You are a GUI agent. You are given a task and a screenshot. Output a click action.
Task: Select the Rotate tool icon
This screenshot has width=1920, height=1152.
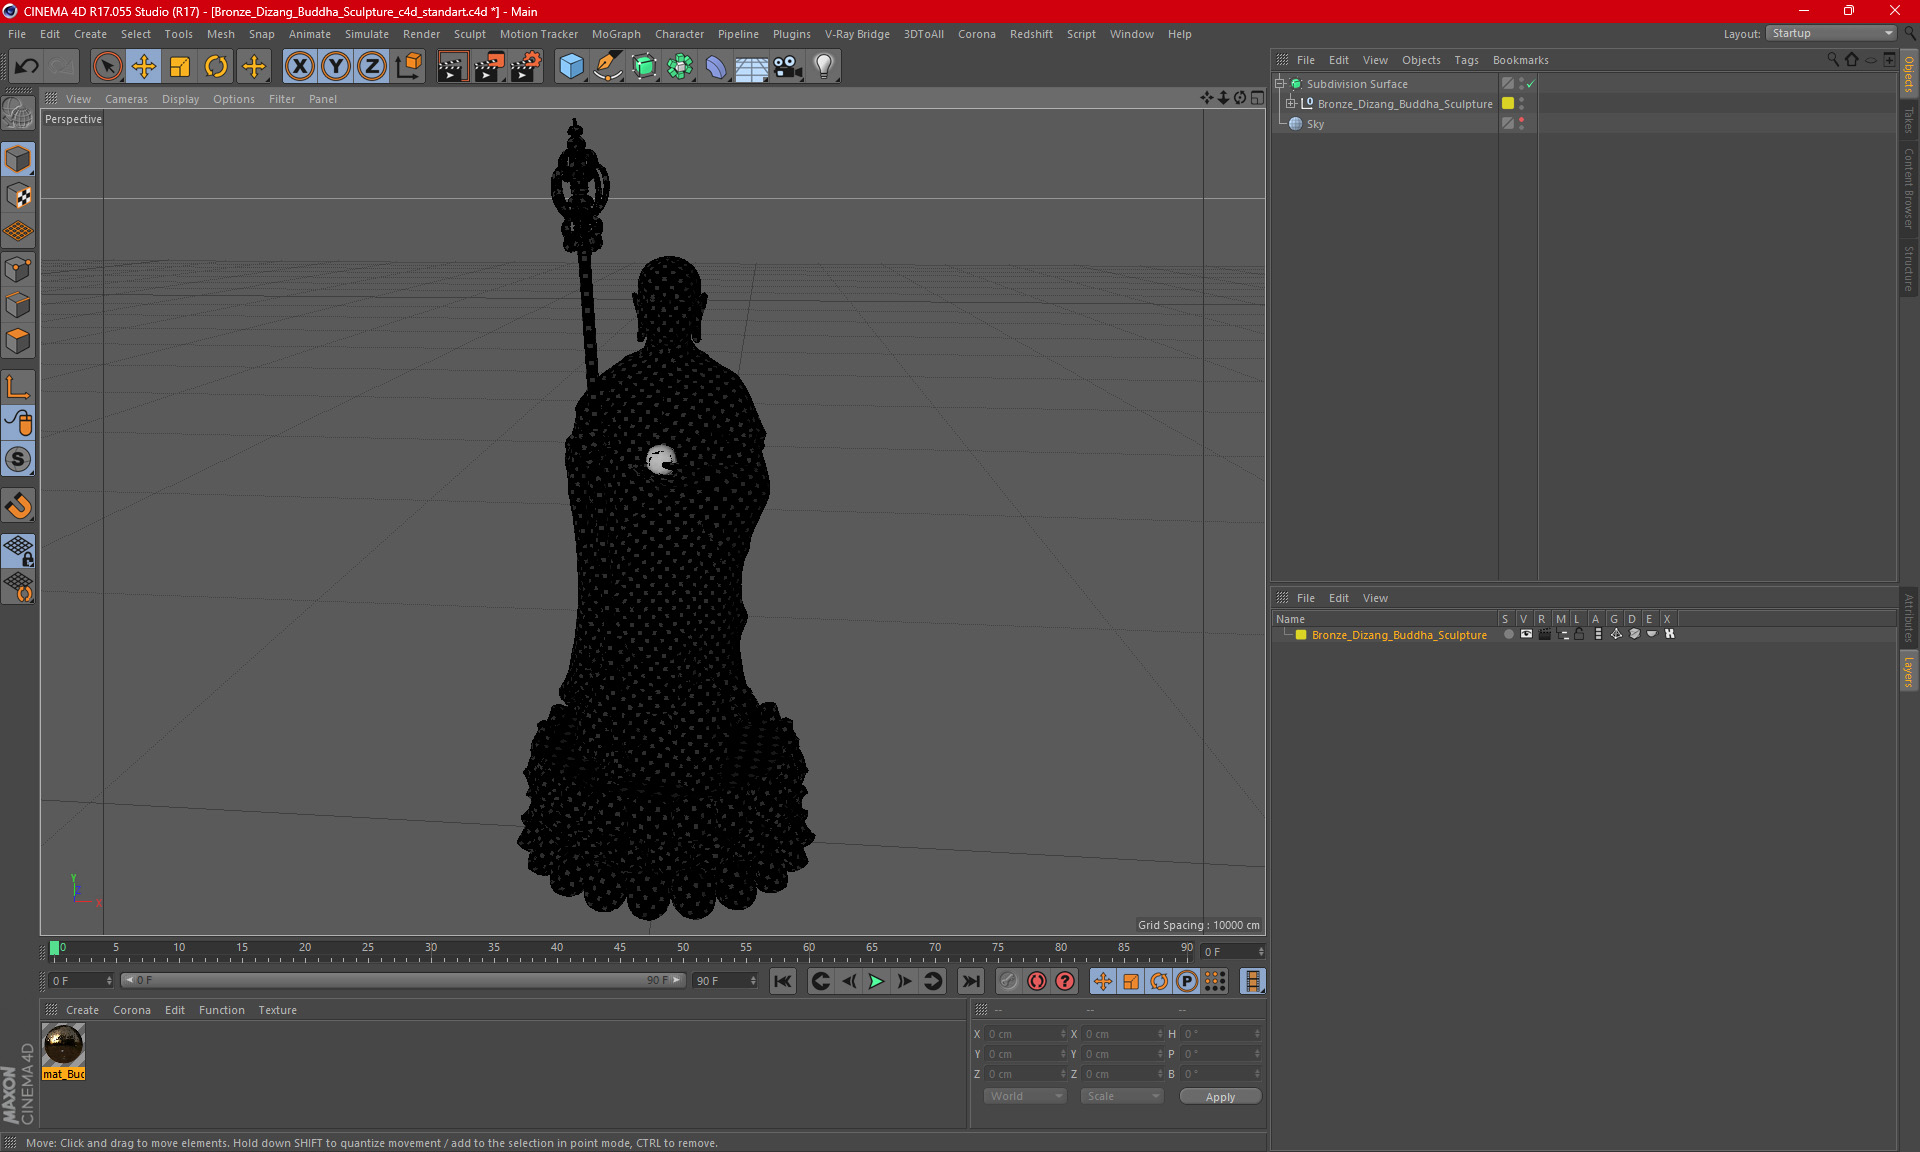pyautogui.click(x=216, y=67)
